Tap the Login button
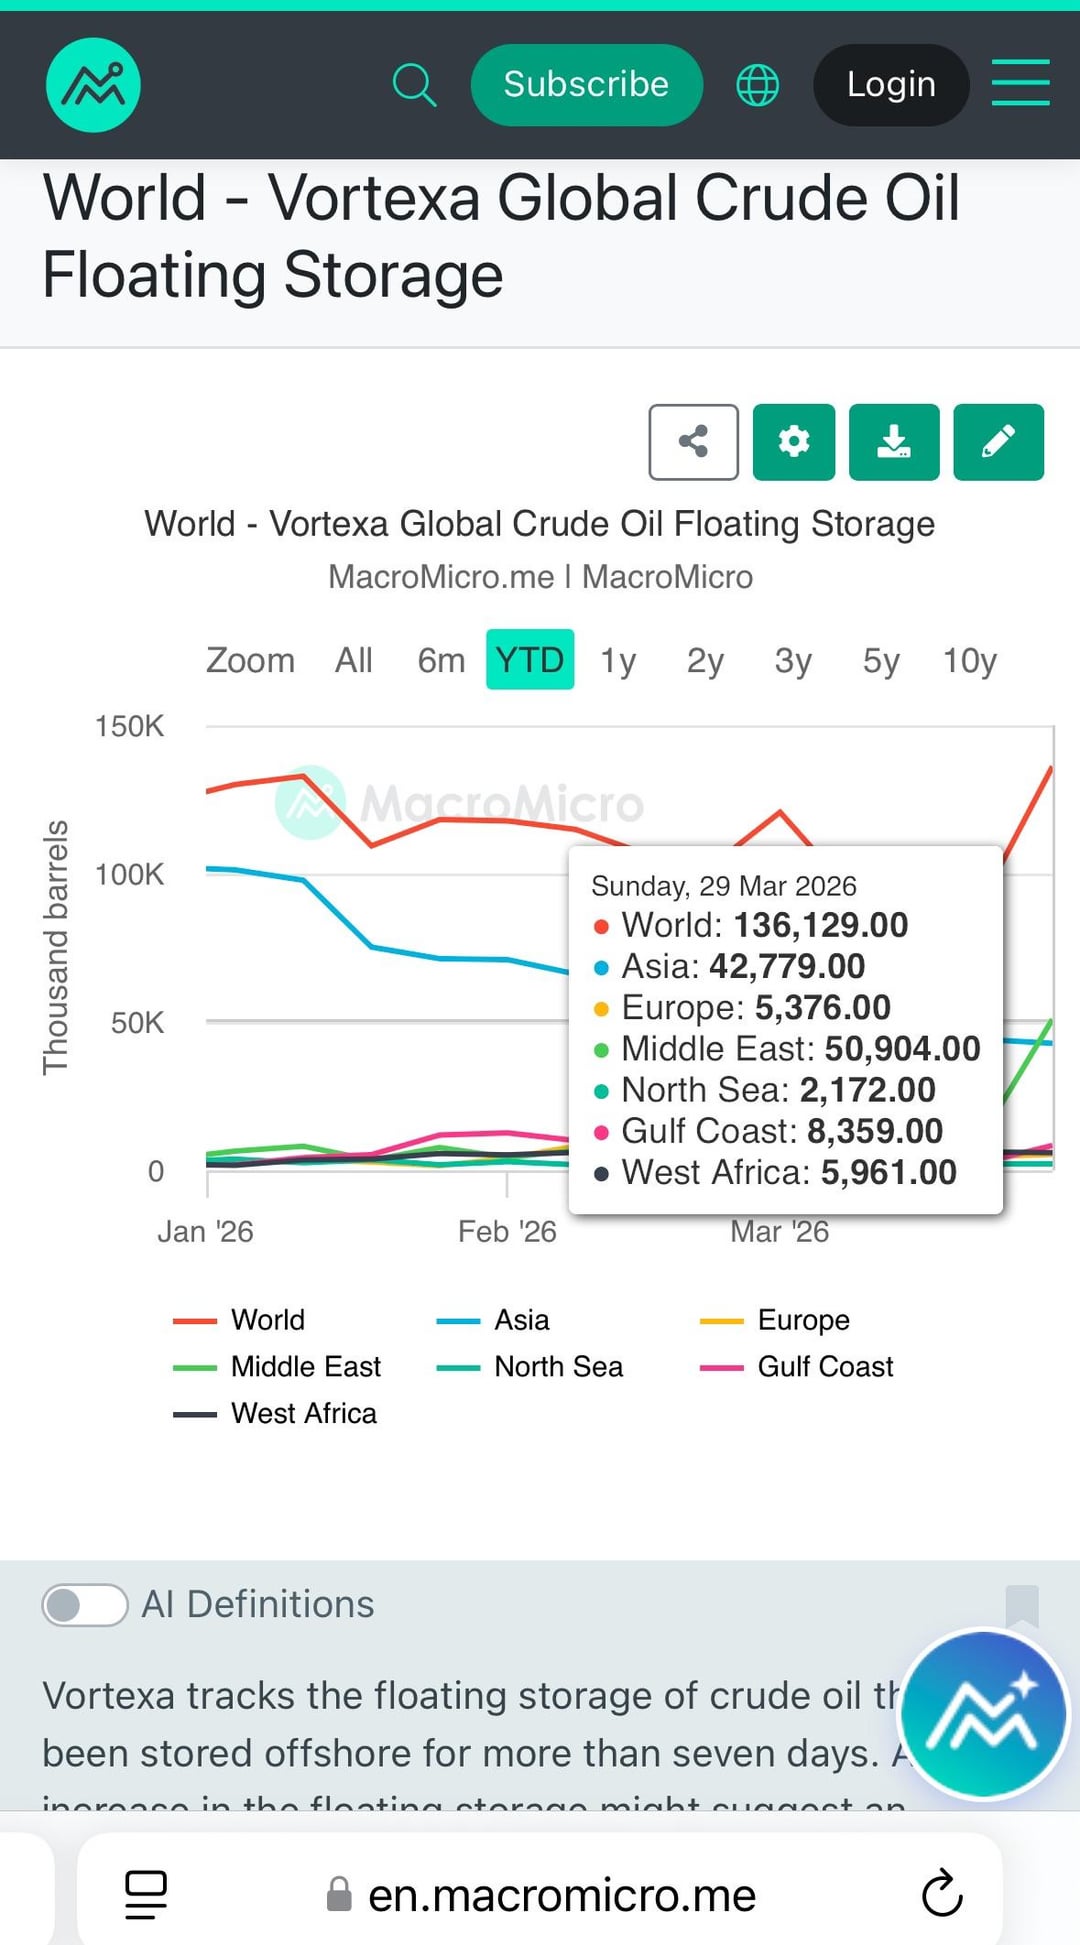Viewport: 1080px width, 1945px height. point(891,85)
